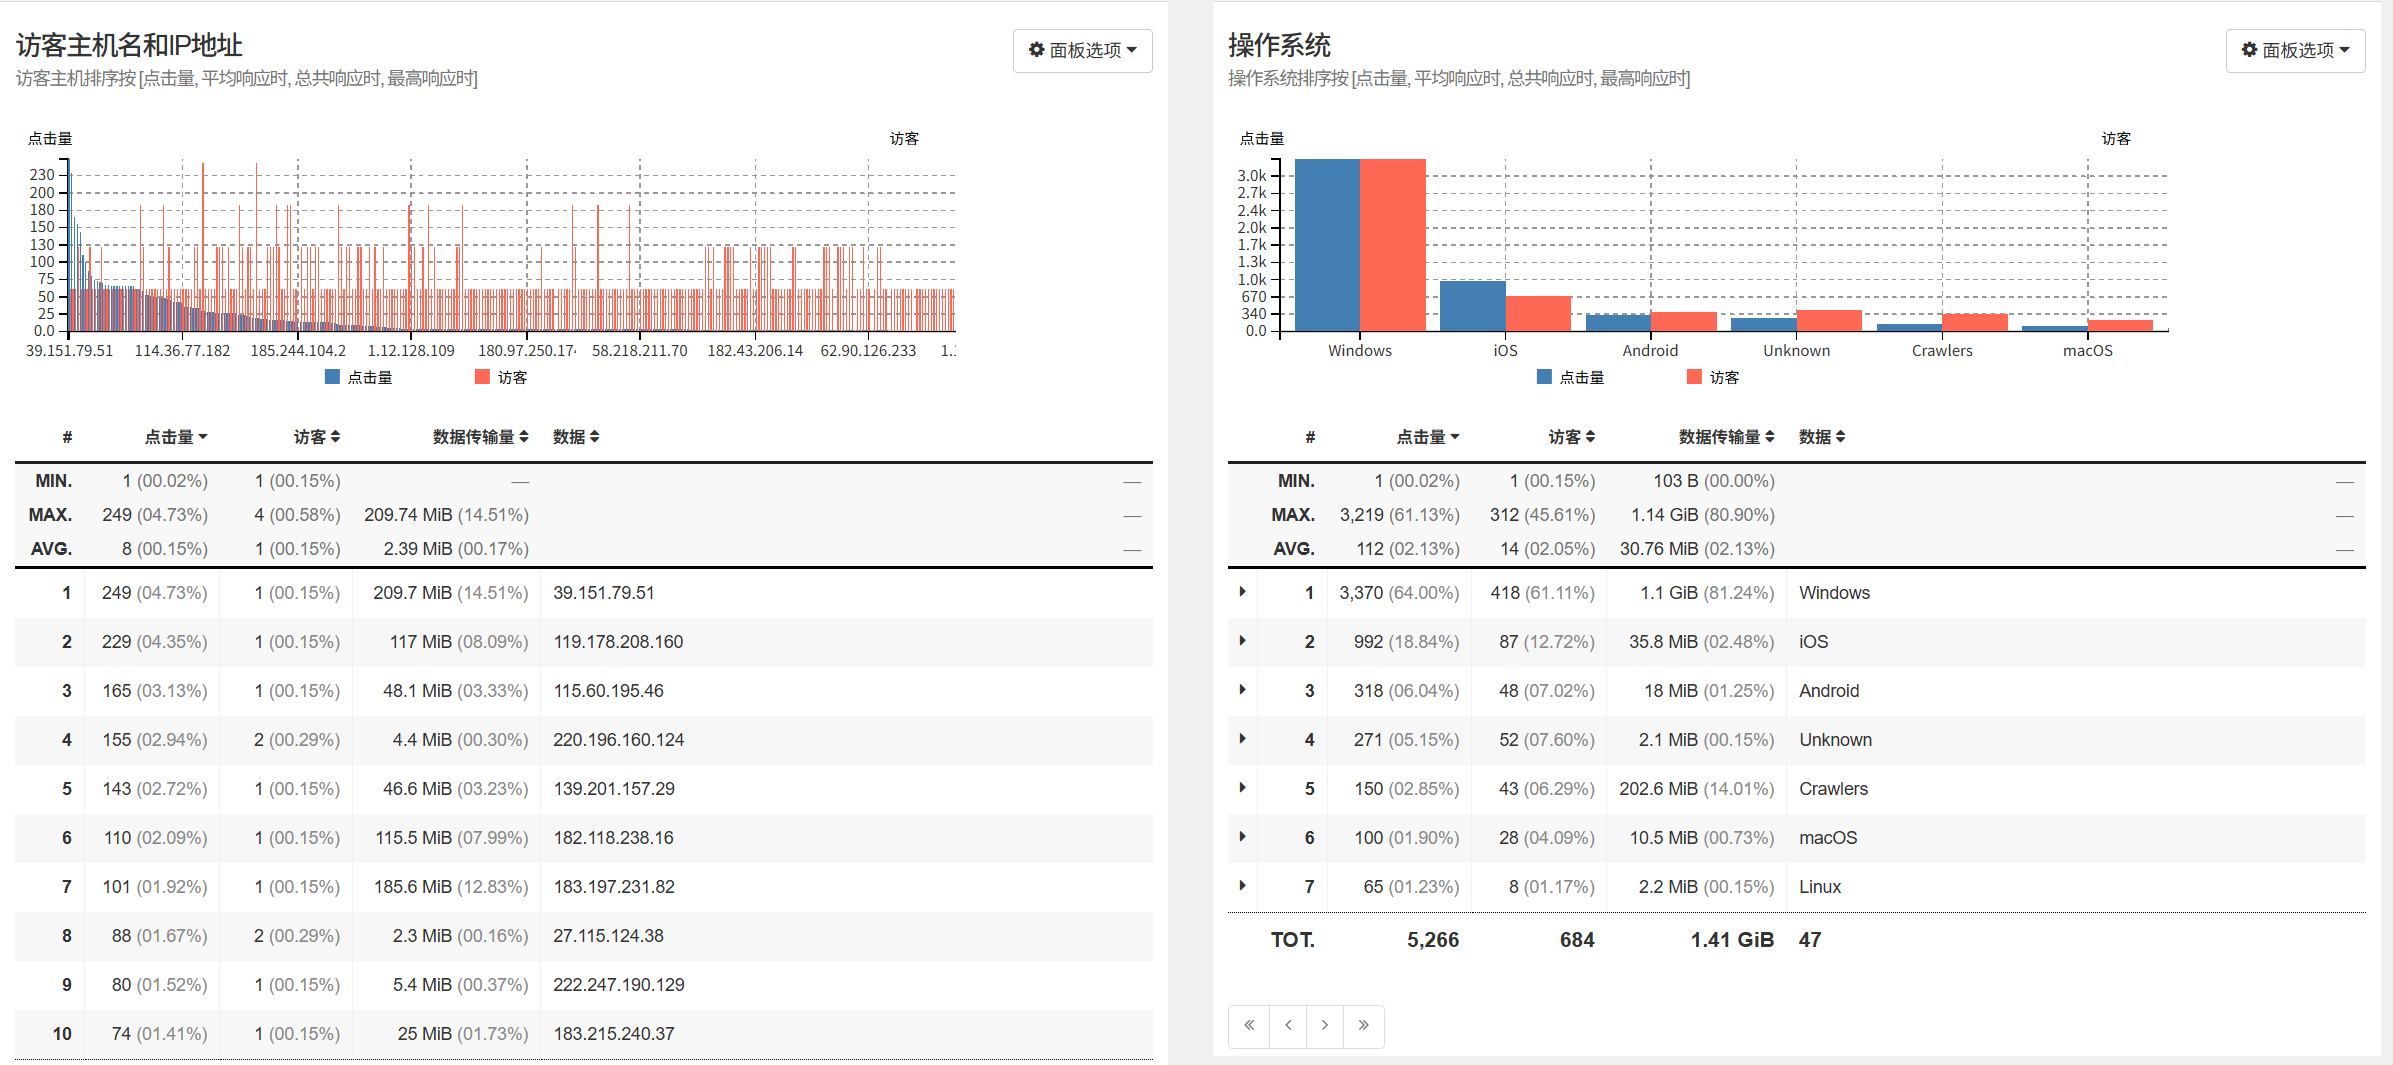The width and height of the screenshot is (2393, 1065).
Task: Click blue 点击量 legend swatch in hosts chart
Action: 333,377
